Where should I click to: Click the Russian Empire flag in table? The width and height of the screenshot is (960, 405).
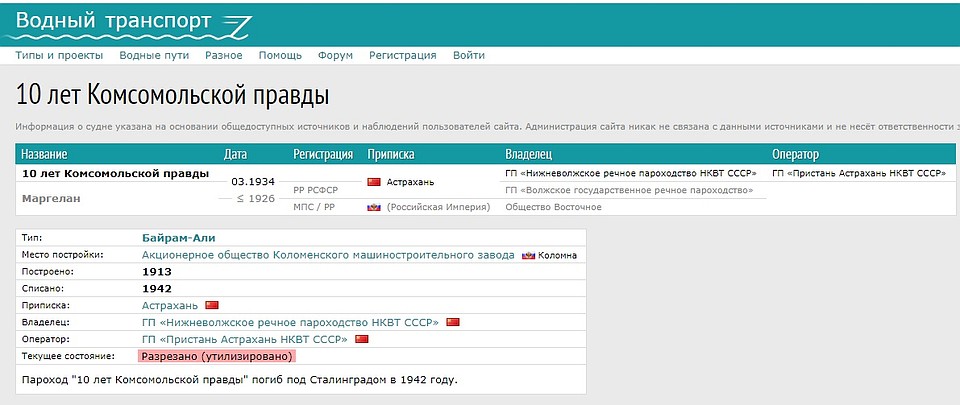374,207
